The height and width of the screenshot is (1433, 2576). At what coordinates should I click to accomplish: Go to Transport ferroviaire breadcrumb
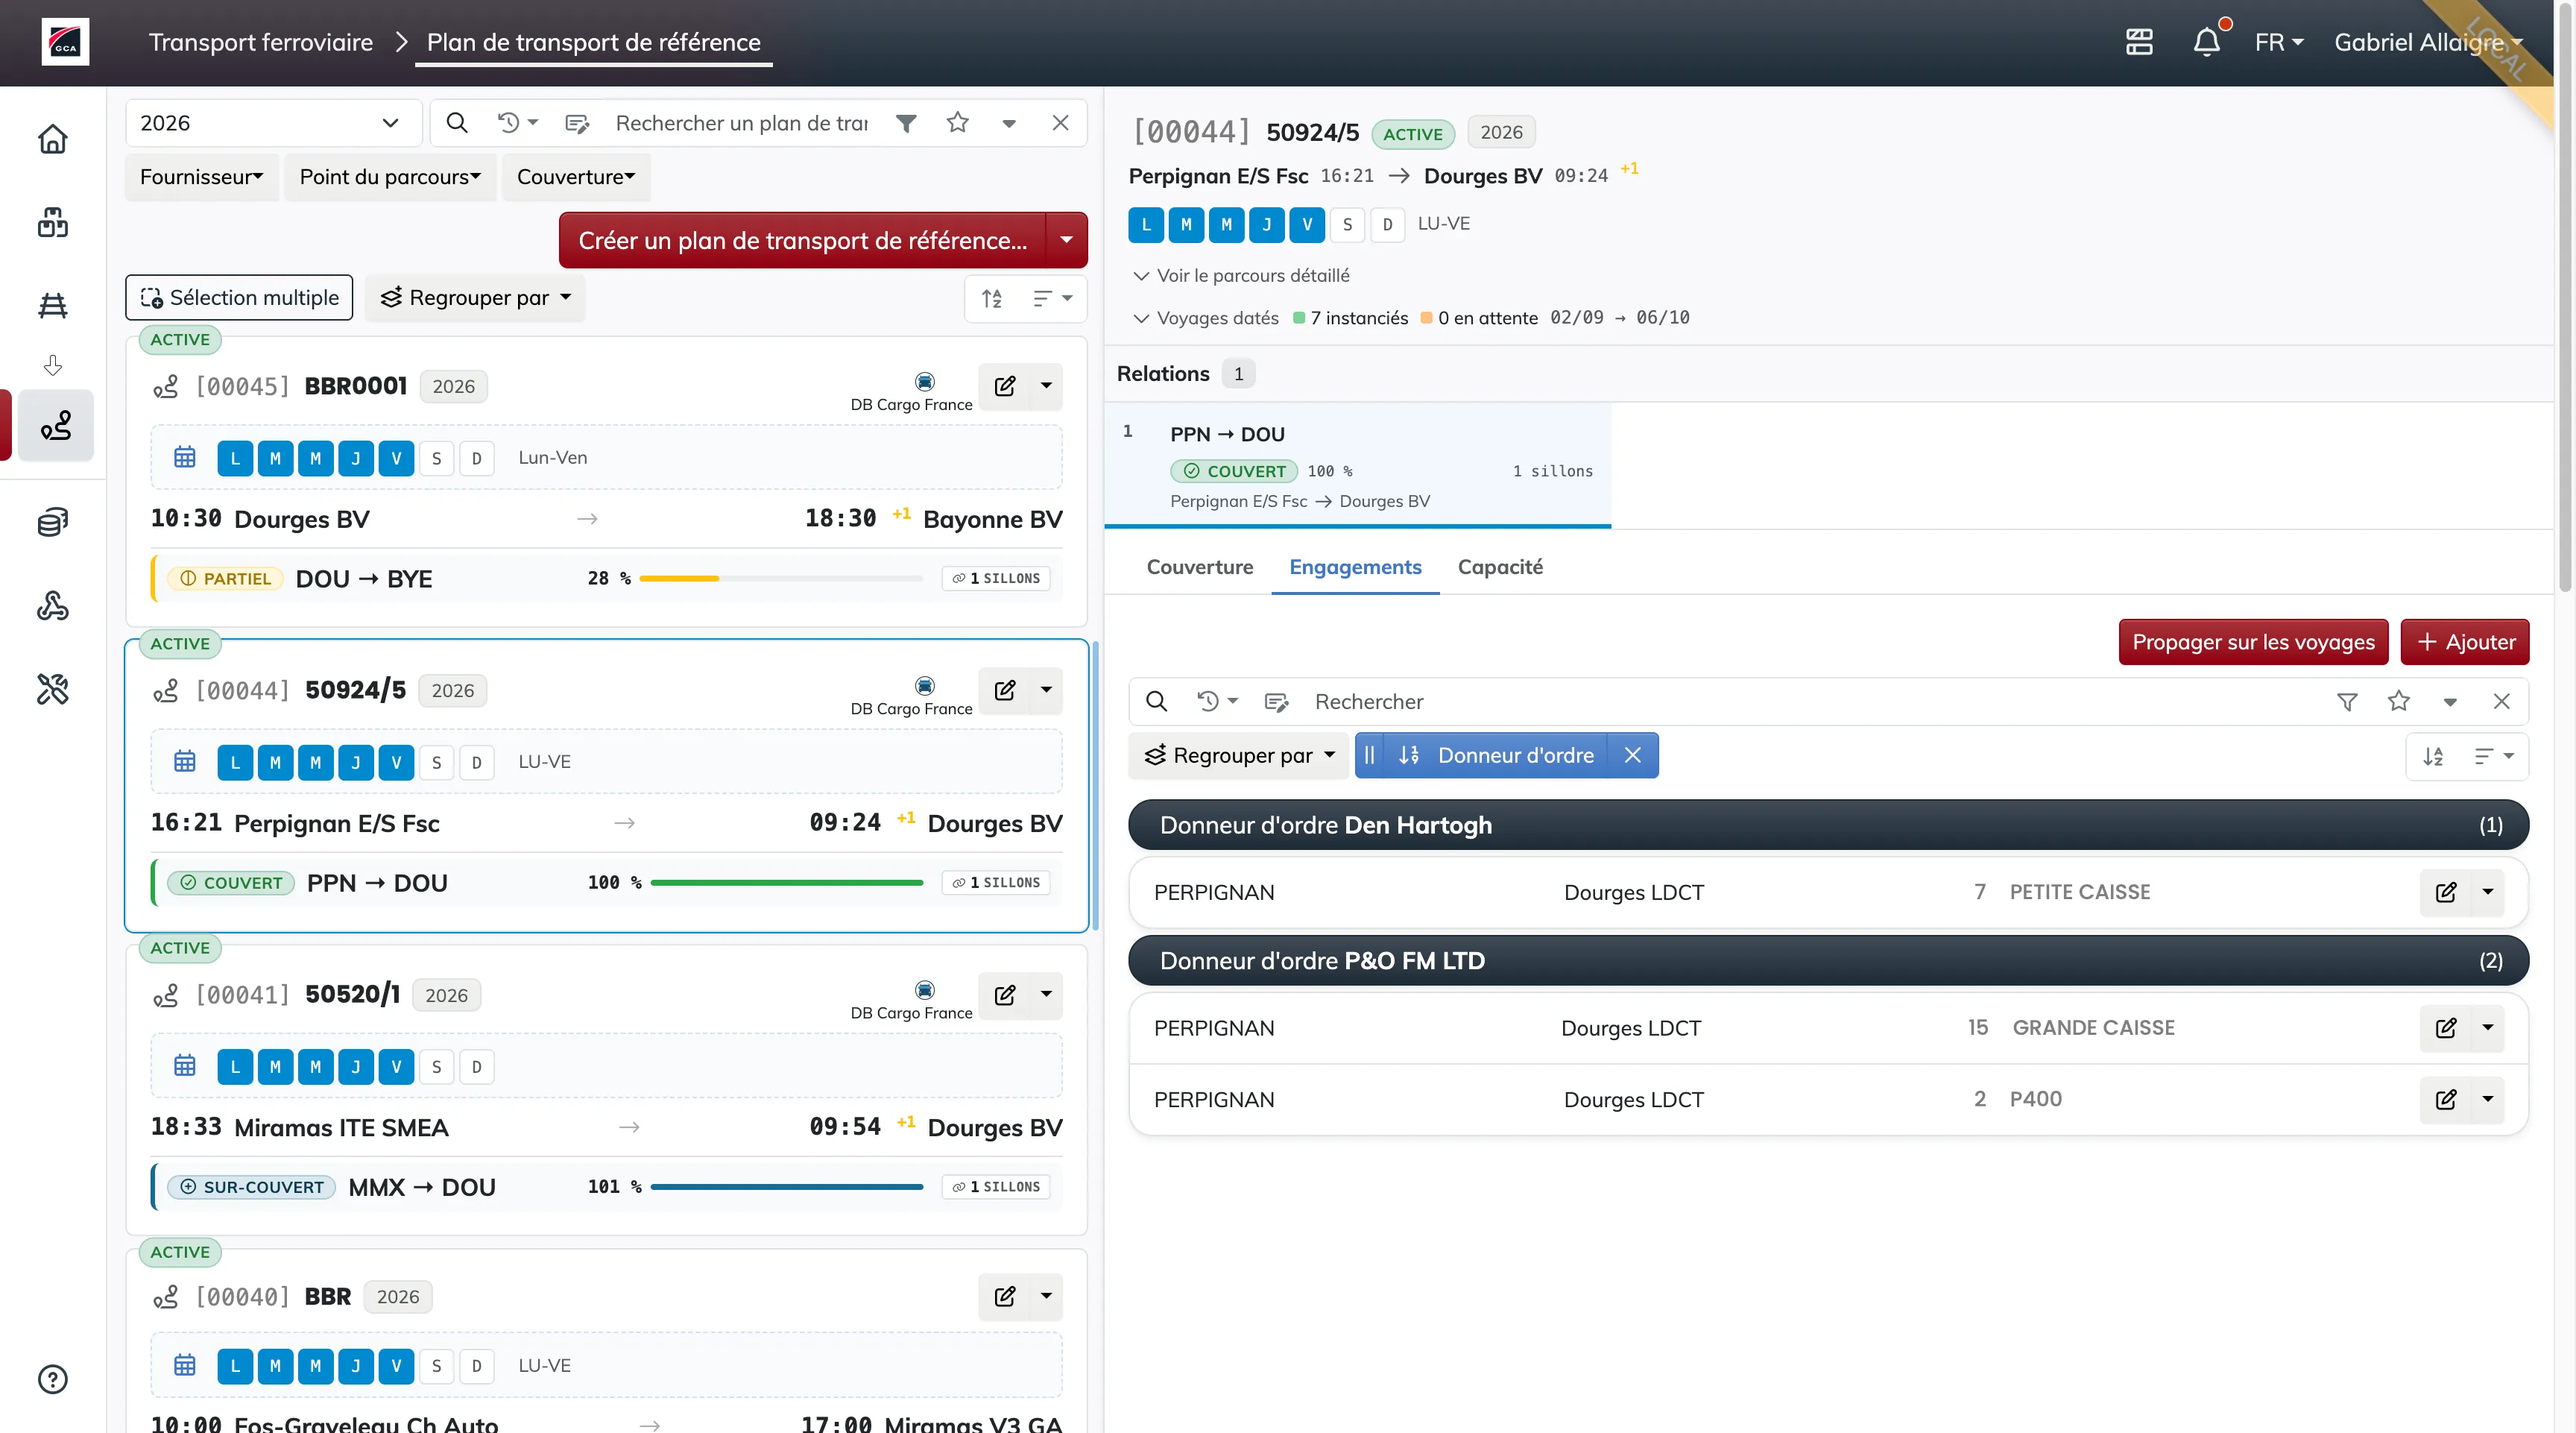pos(261,42)
